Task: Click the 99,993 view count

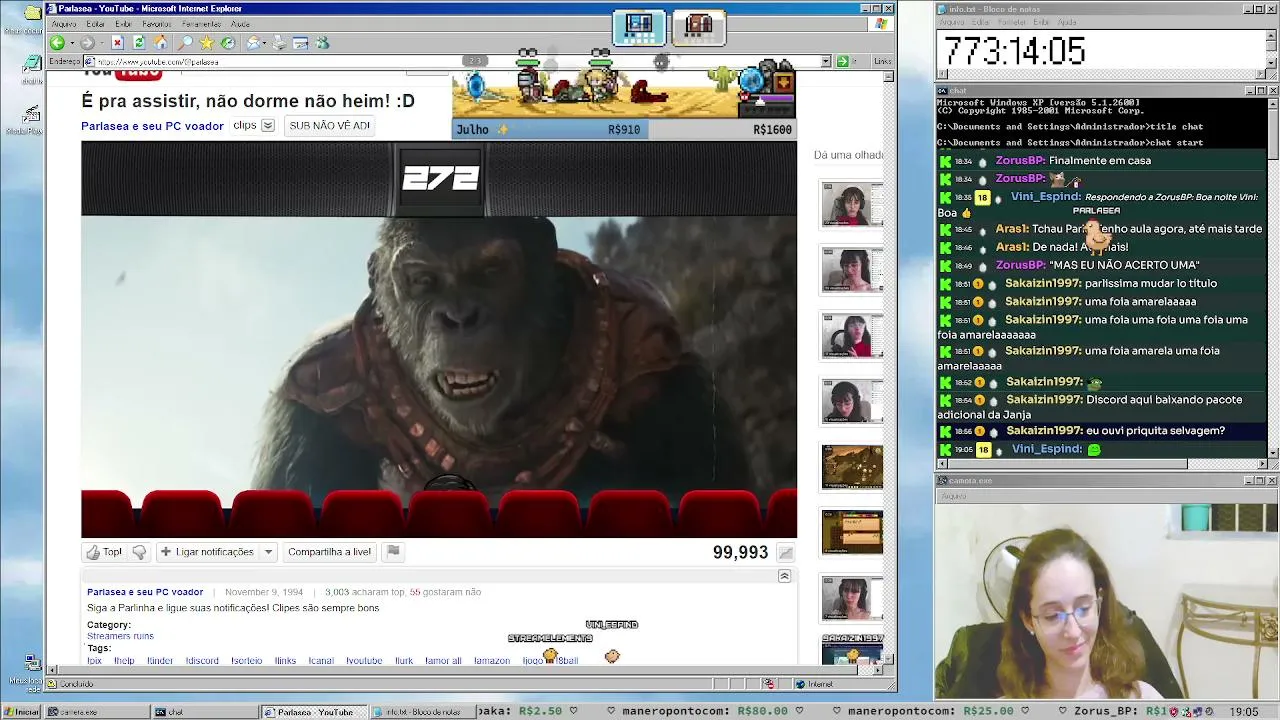Action: point(740,552)
